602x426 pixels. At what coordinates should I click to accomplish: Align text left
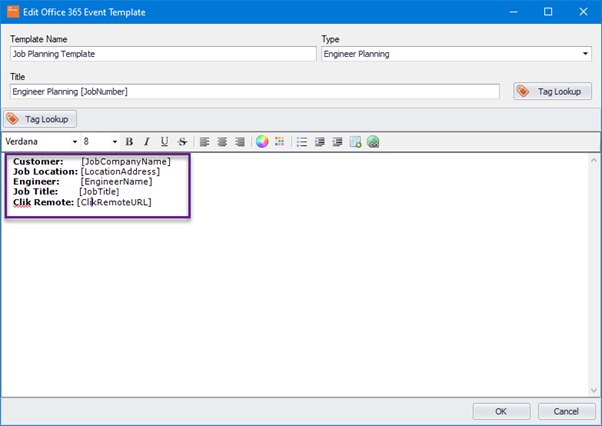205,142
